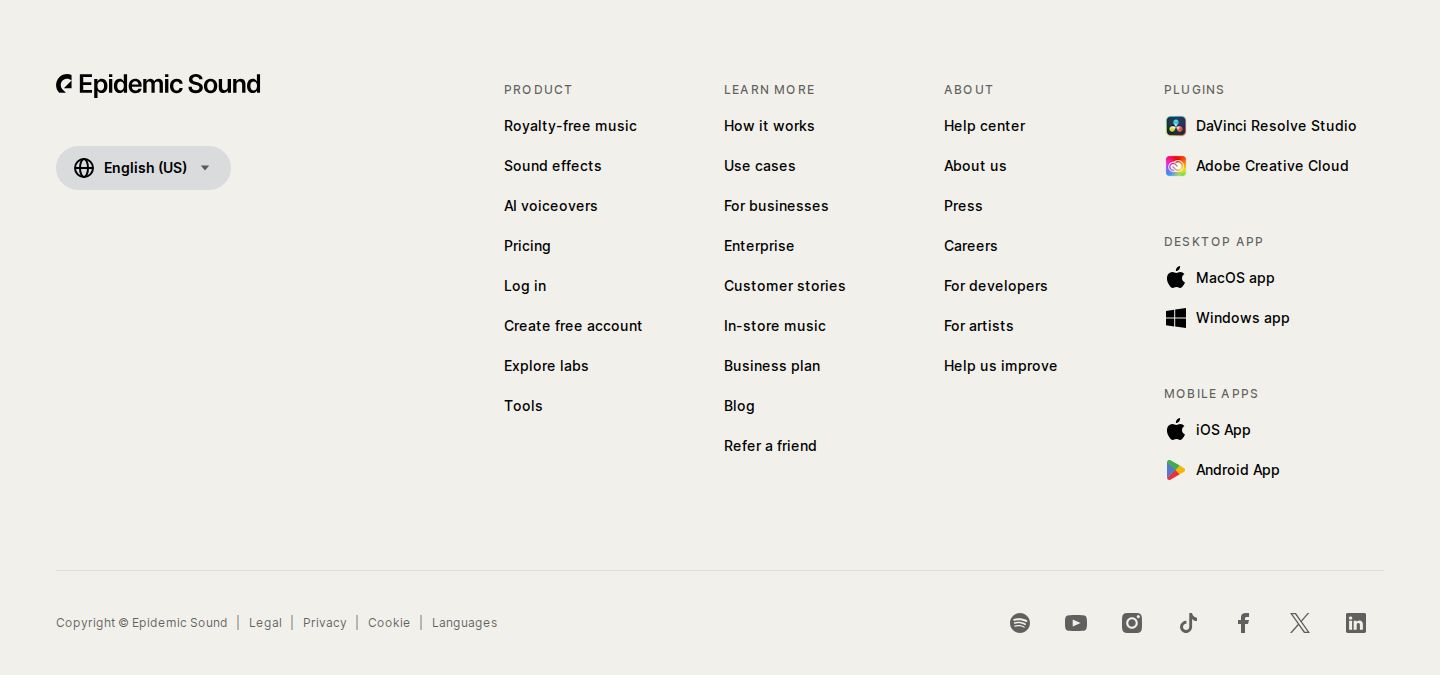
Task: Open Cookie footer link
Action: [389, 623]
